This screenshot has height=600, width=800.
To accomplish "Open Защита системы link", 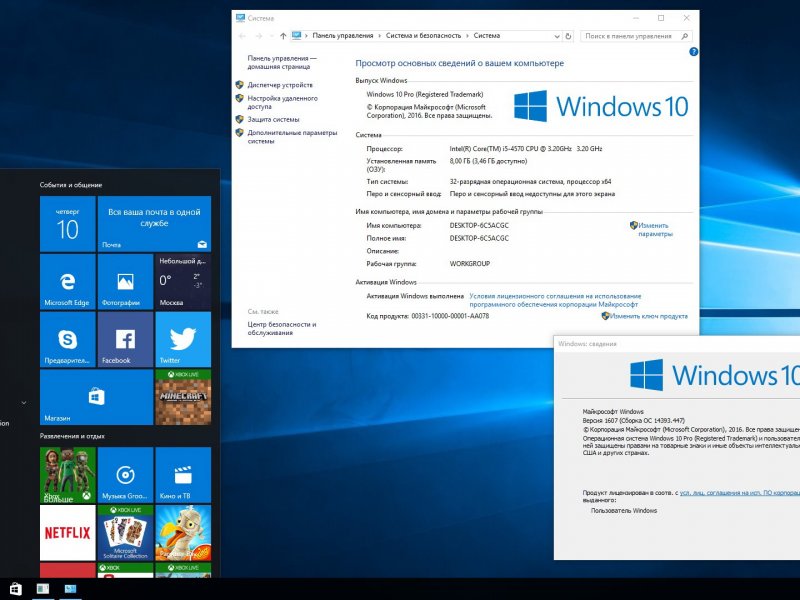I will pos(273,119).
